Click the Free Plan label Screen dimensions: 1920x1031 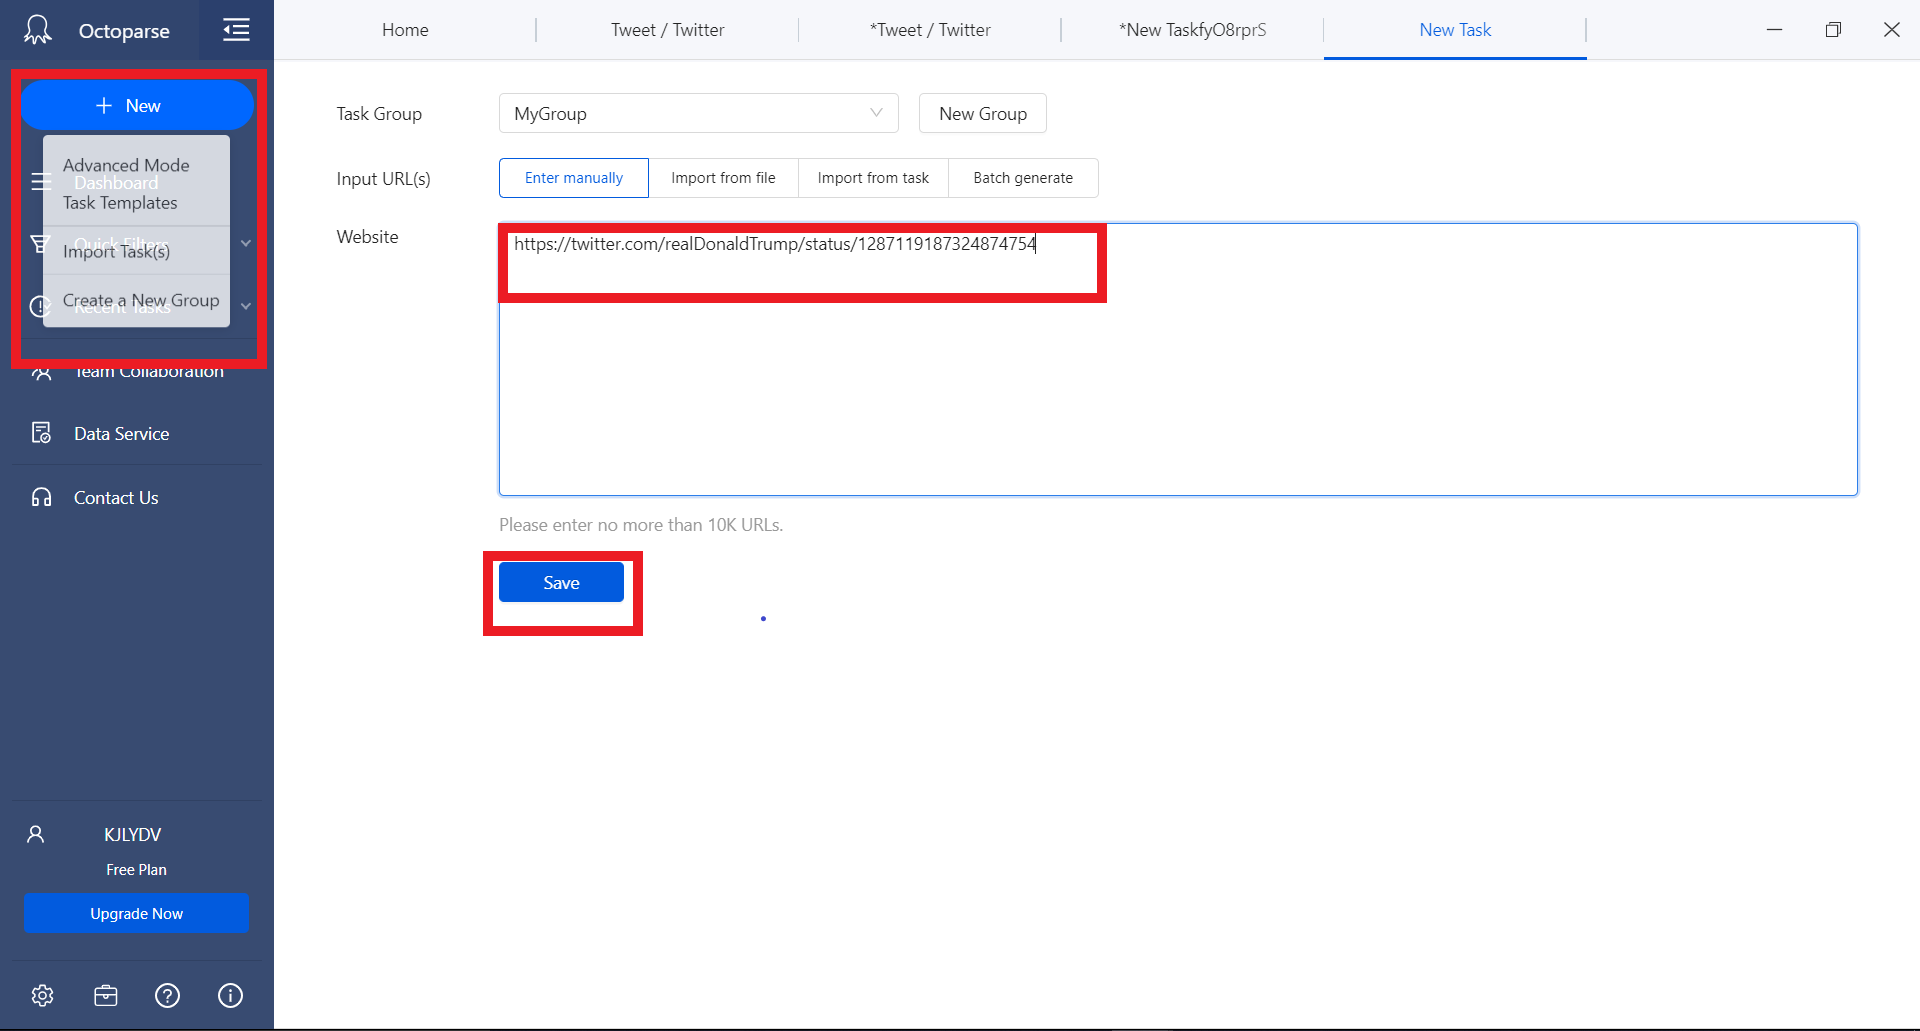coord(136,870)
